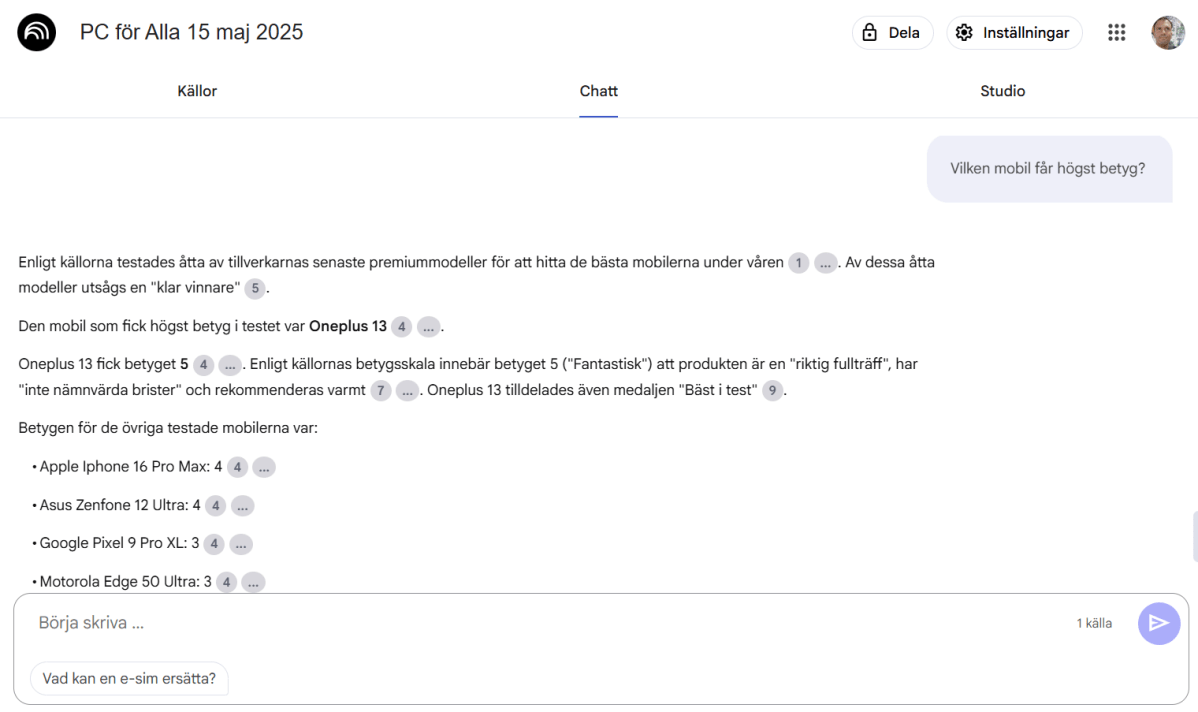The height and width of the screenshot is (712, 1198).
Task: Open the Google apps grid
Action: [x=1117, y=33]
